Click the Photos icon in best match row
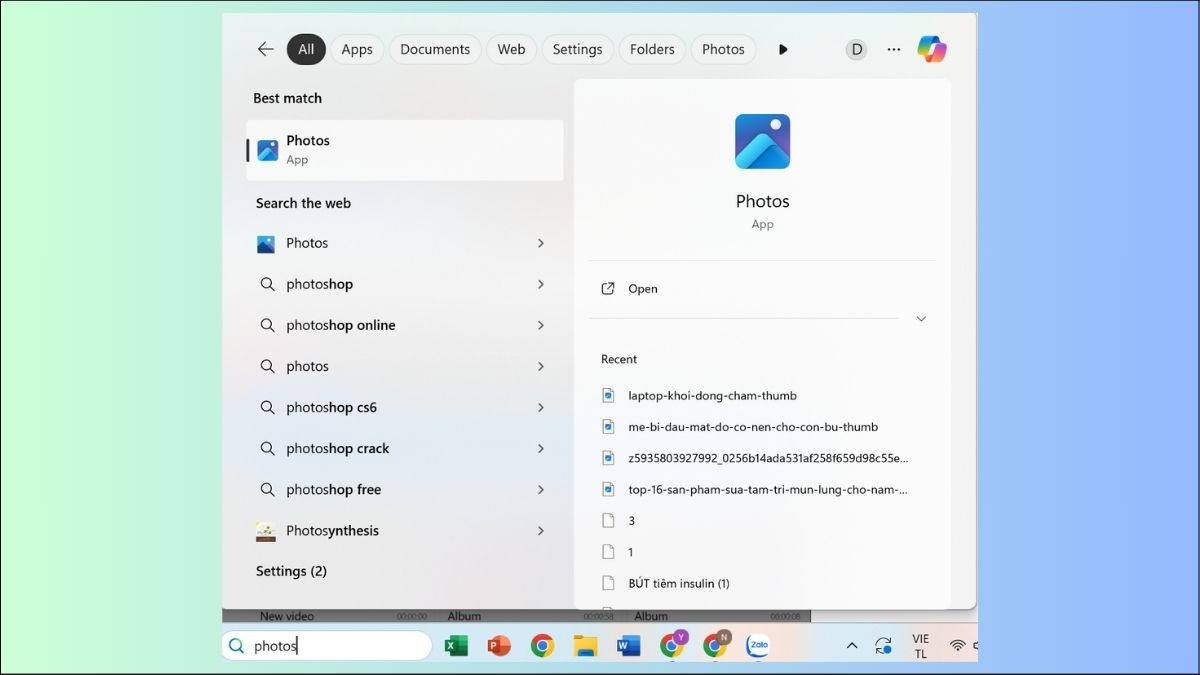This screenshot has width=1200, height=675. (268, 150)
